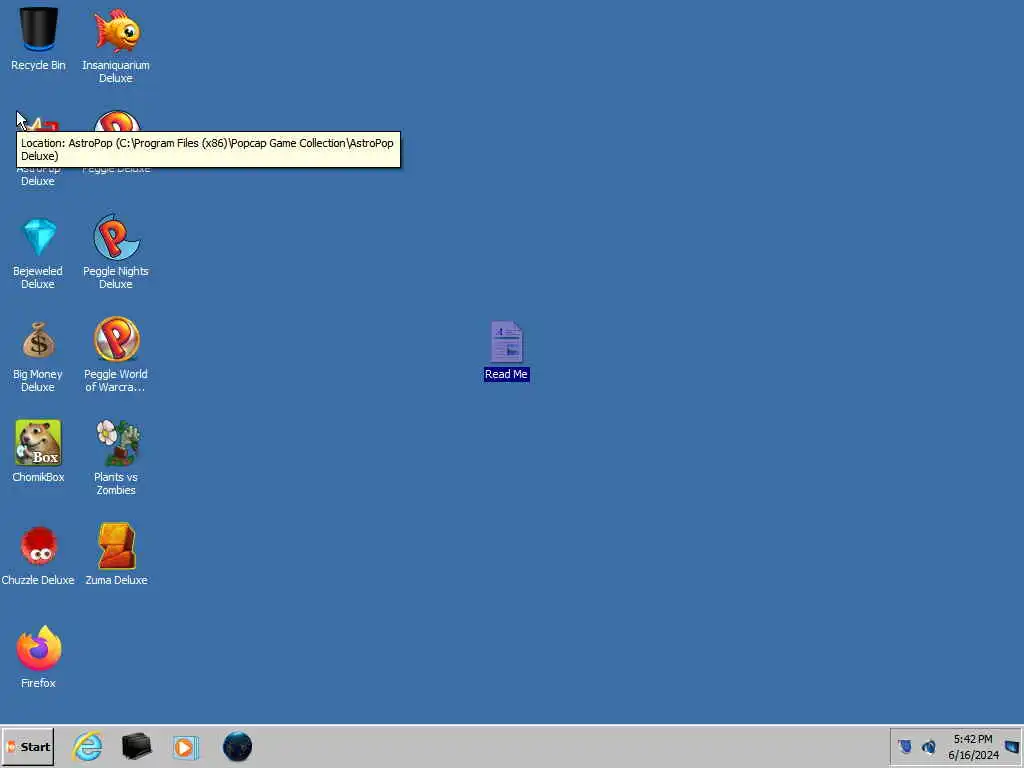This screenshot has width=1024, height=768.
Task: Click the 'Plants vs Zombies' label
Action: 116,483
